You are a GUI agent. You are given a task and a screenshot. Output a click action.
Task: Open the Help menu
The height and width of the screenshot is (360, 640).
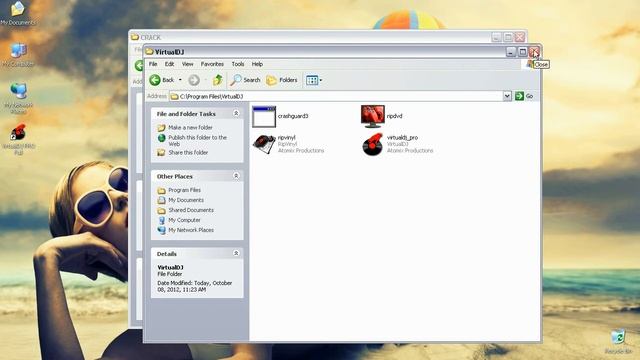[x=257, y=64]
